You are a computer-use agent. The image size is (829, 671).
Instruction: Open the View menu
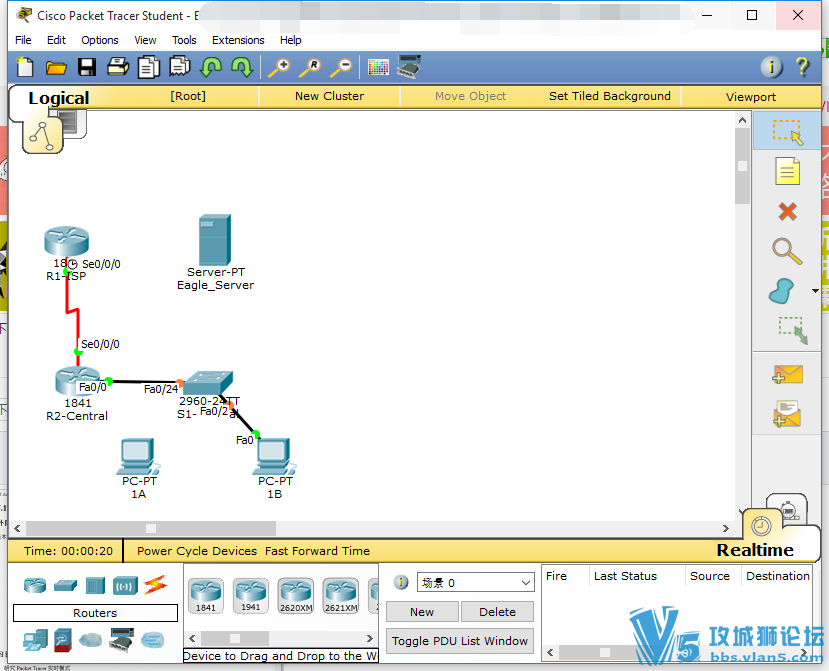[145, 40]
